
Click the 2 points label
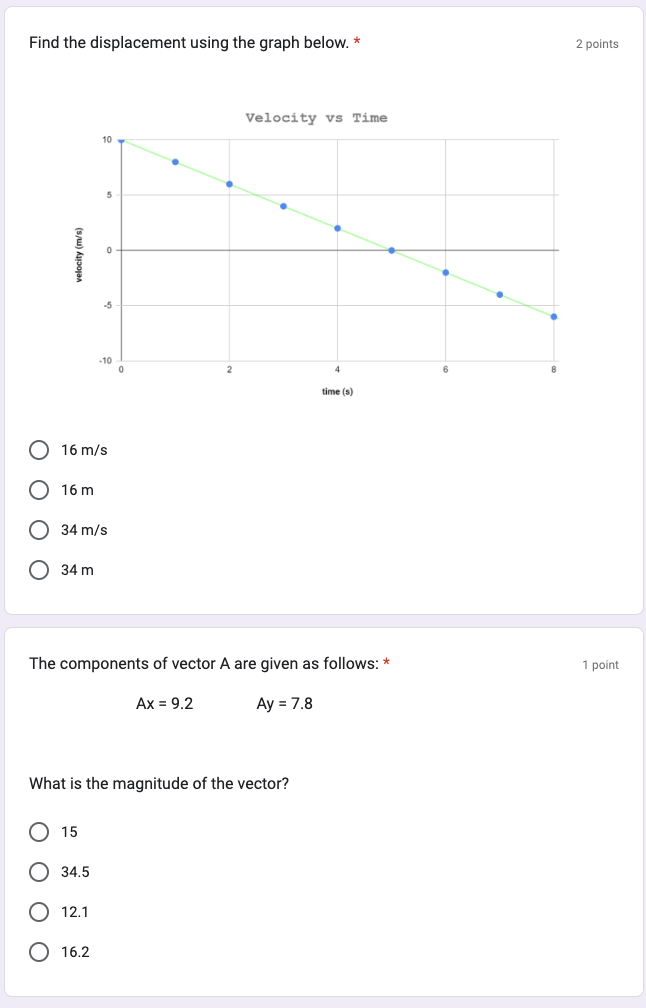click(x=597, y=43)
